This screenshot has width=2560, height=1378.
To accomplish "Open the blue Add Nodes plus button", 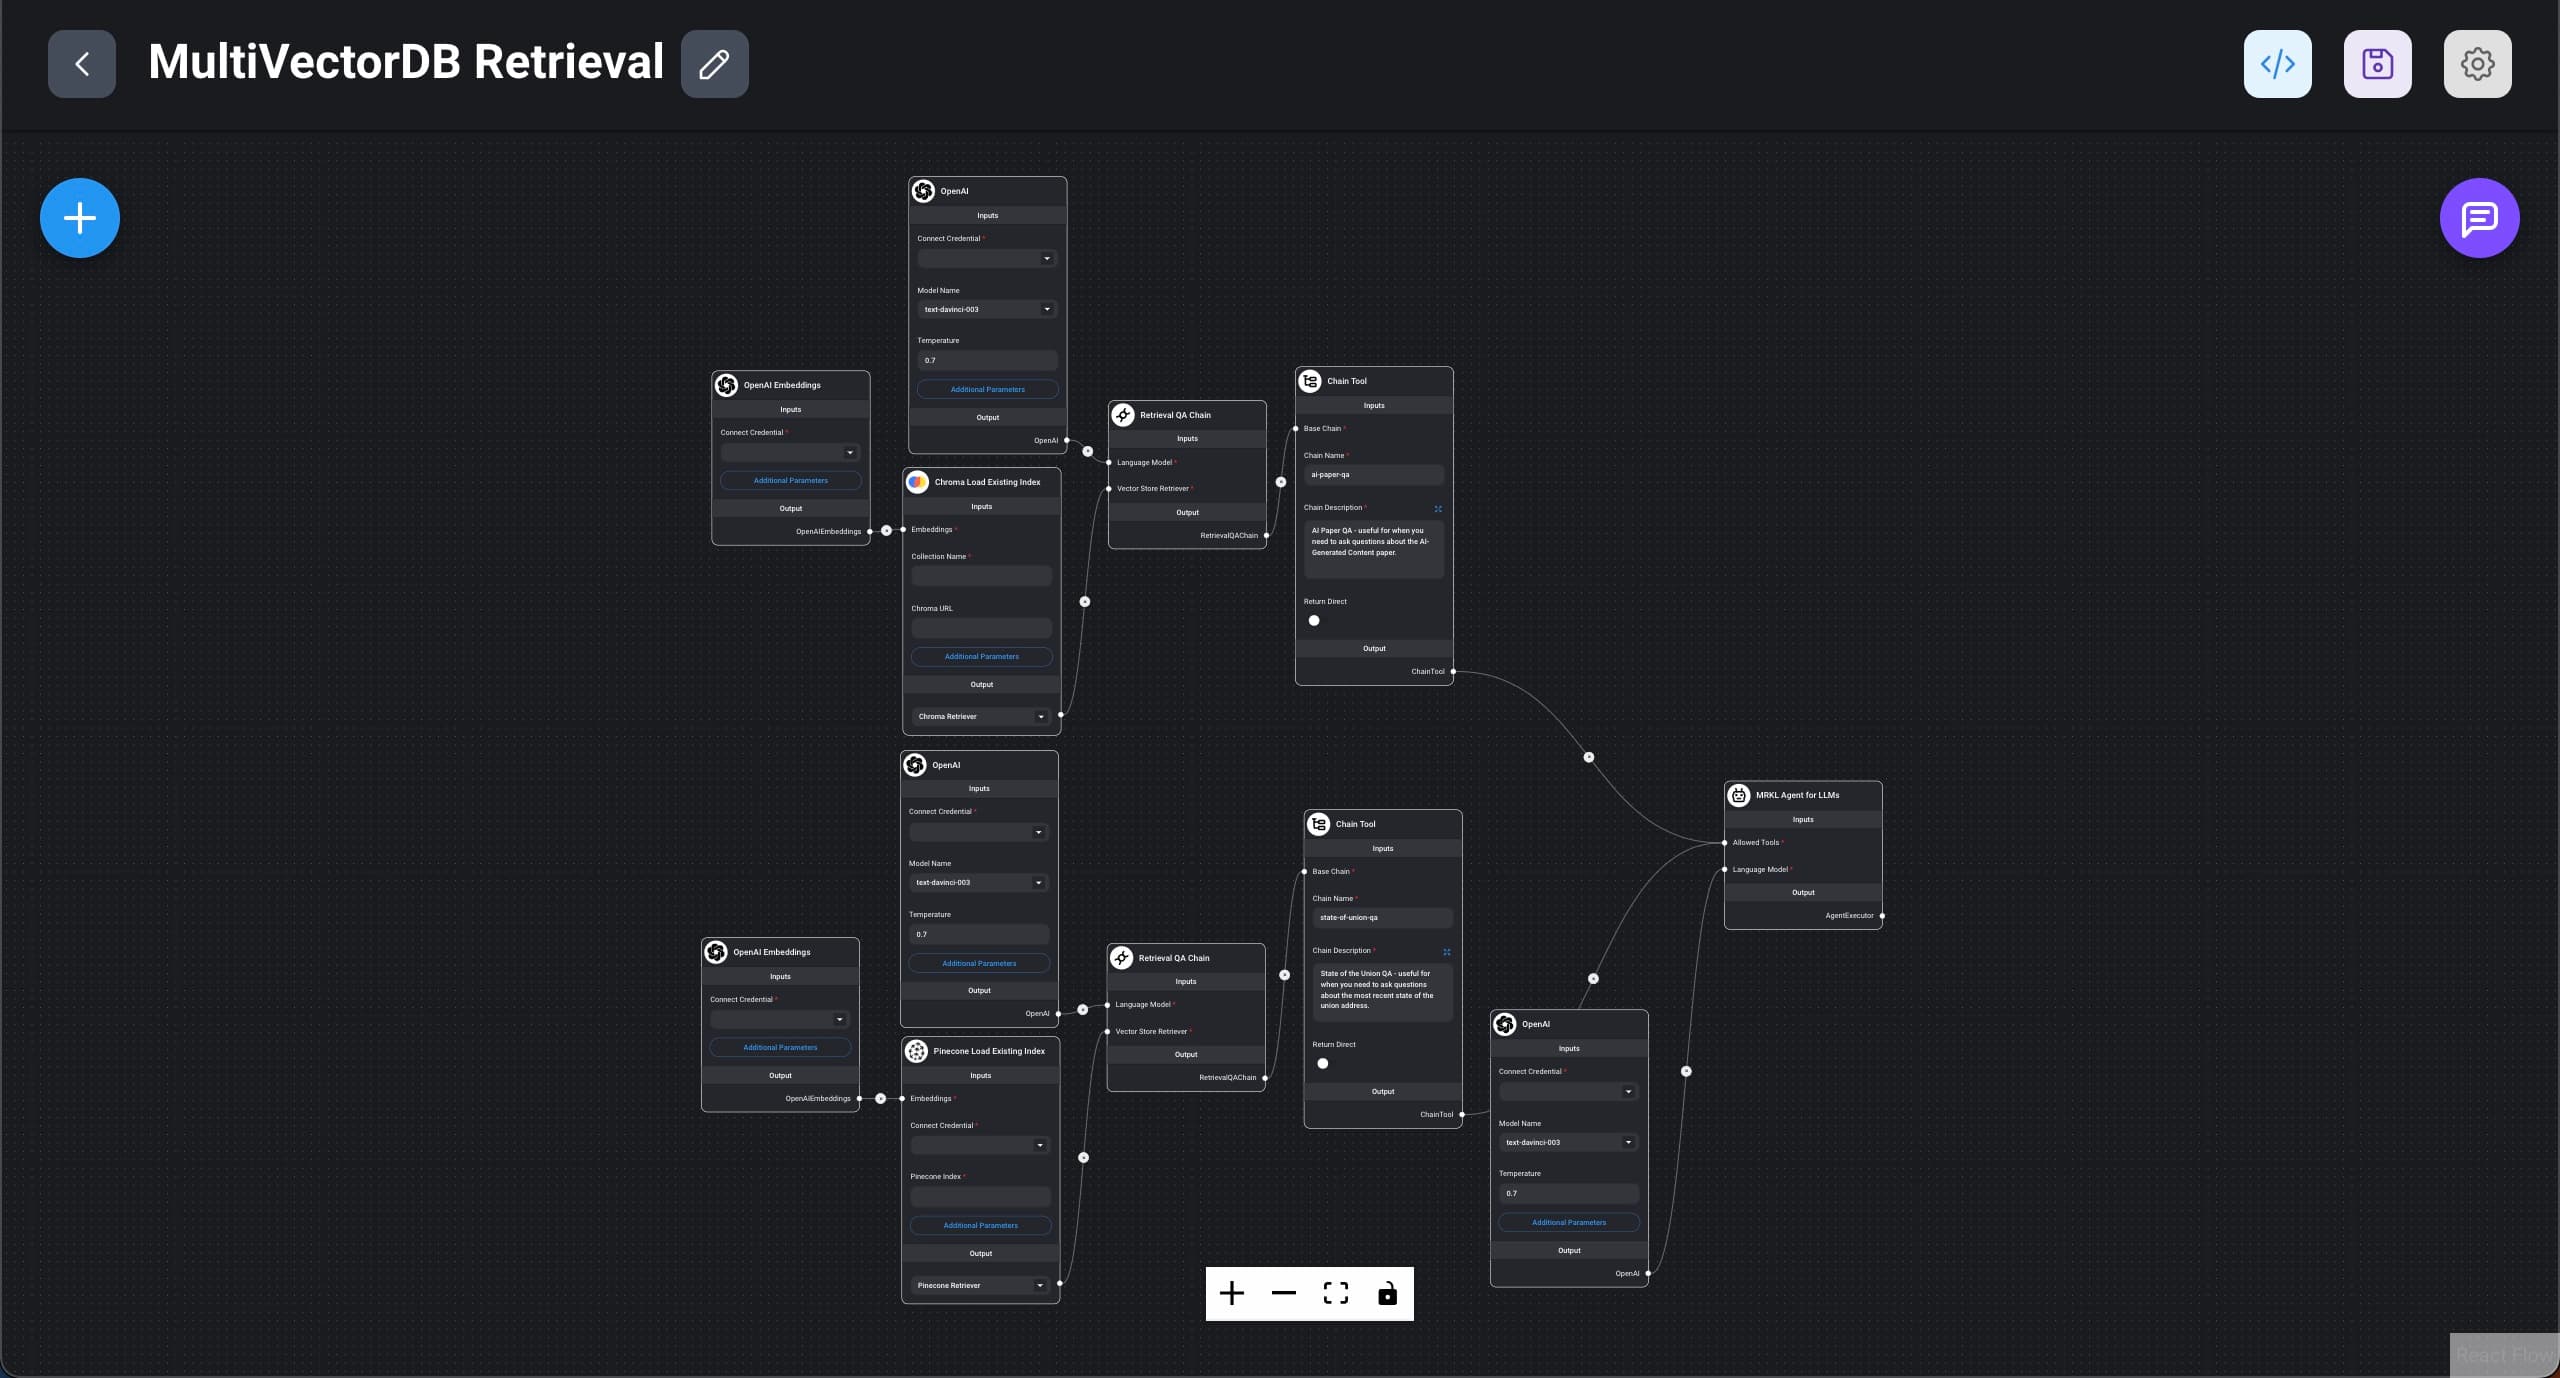I will tap(80, 218).
